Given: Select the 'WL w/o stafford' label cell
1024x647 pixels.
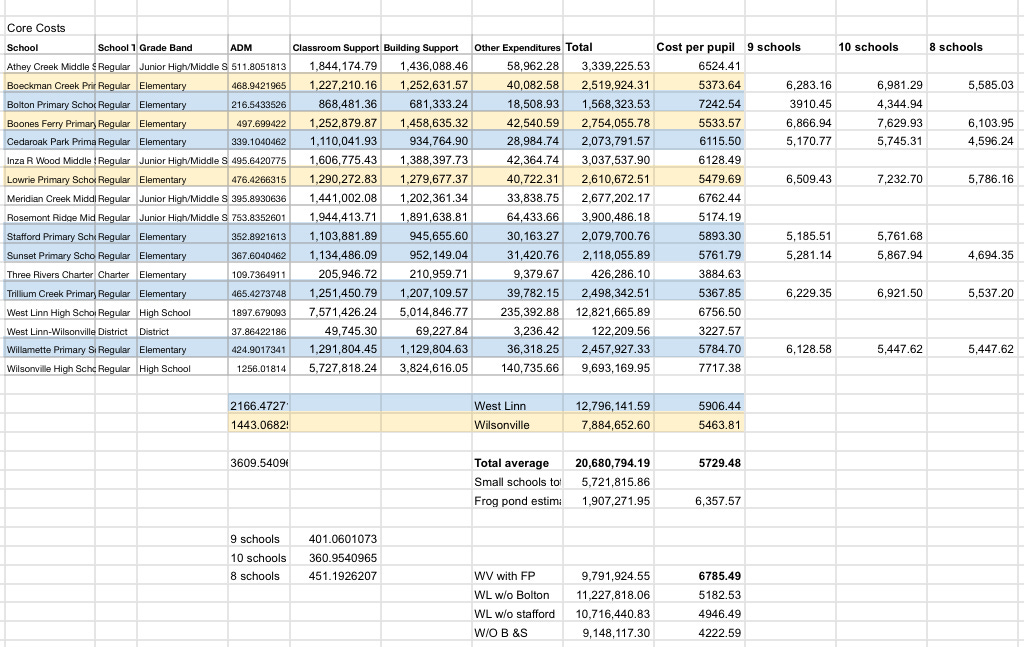Looking at the screenshot, I should coord(515,614).
